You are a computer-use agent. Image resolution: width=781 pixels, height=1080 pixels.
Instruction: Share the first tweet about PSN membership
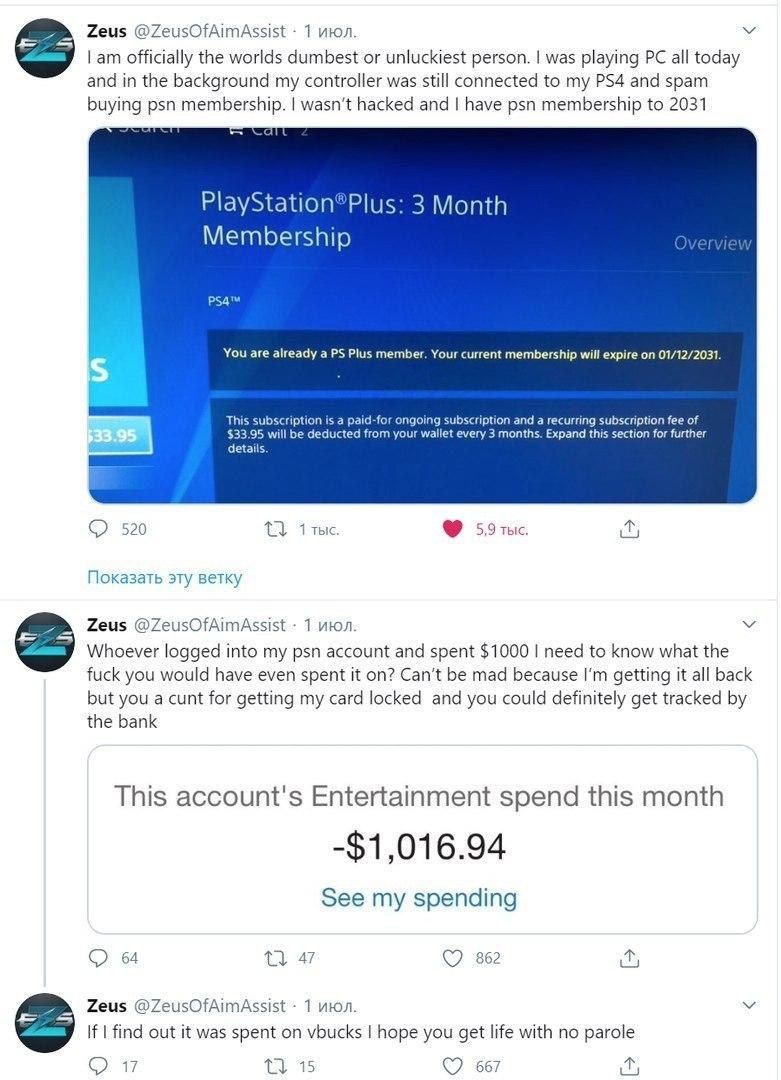[x=629, y=529]
